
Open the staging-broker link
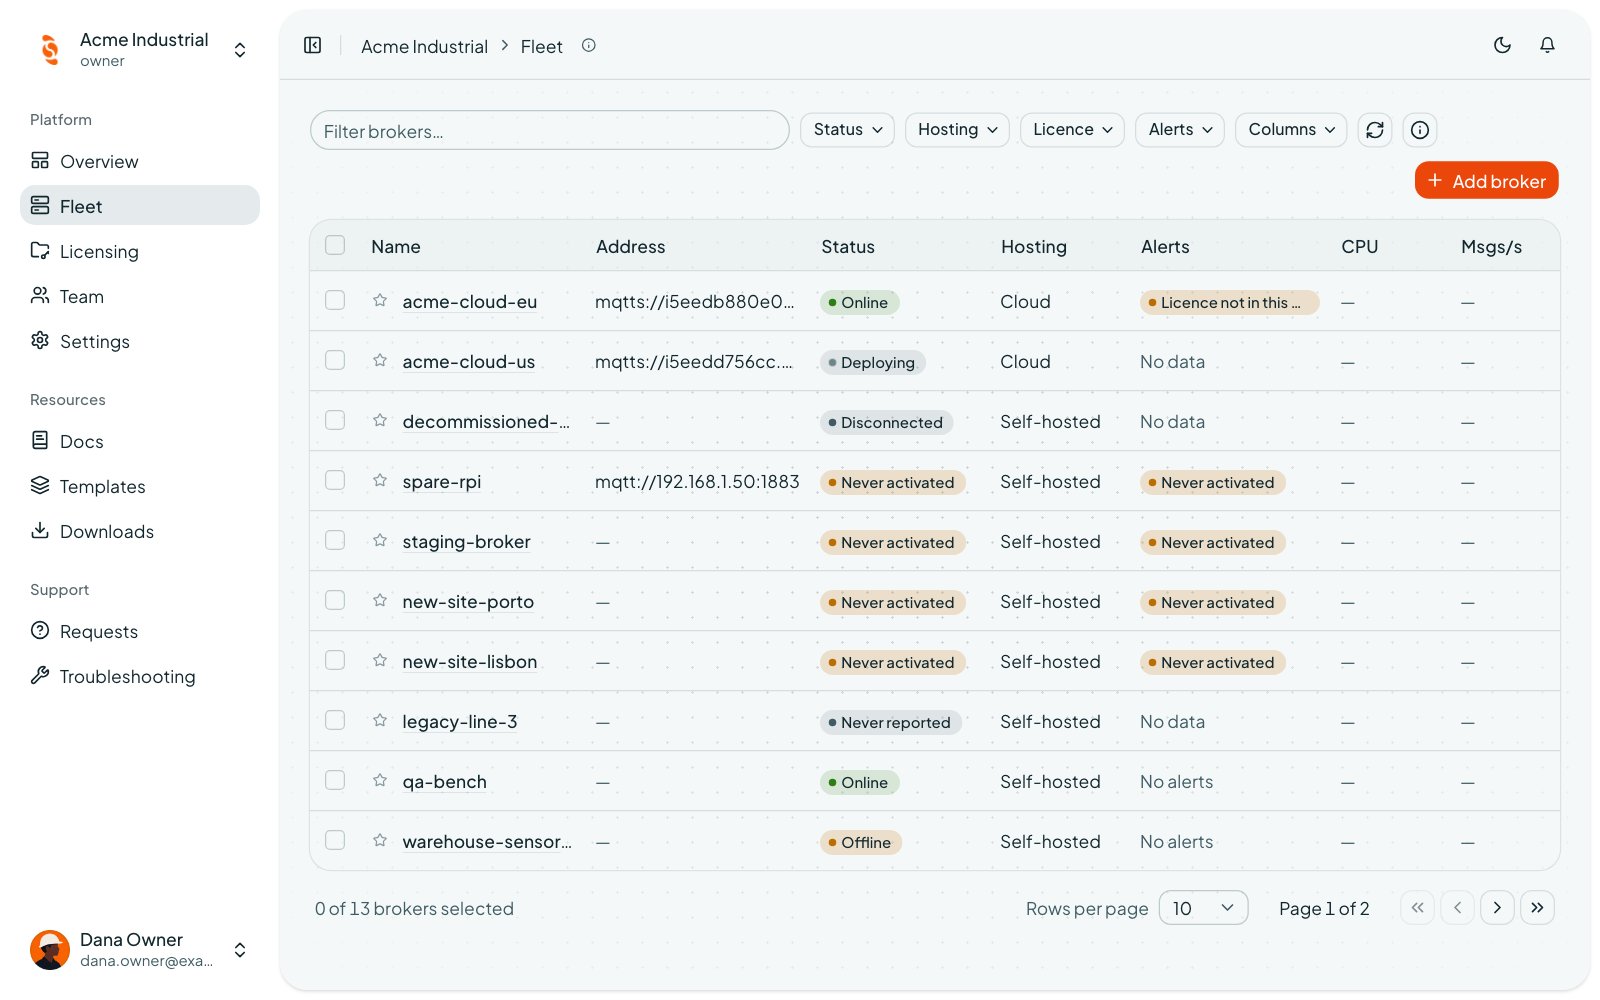pyautogui.click(x=466, y=542)
